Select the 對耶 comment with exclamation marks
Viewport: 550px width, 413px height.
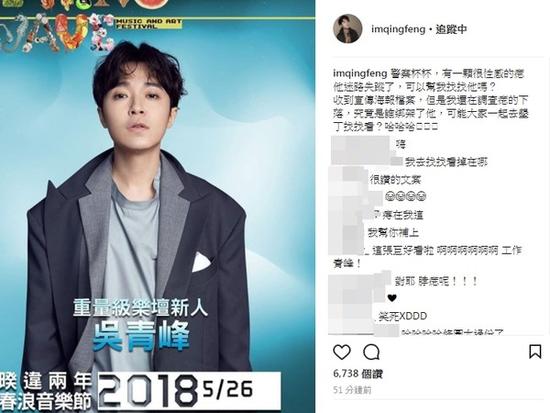tap(436, 281)
